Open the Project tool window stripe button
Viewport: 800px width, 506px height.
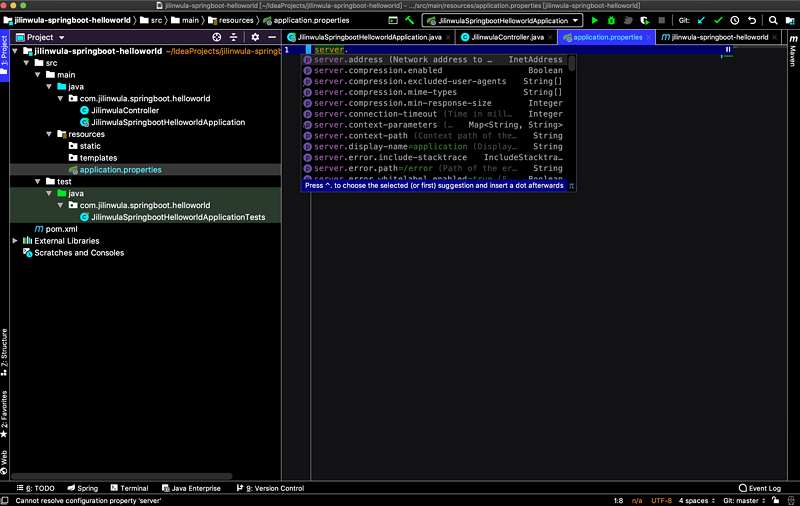point(4,56)
